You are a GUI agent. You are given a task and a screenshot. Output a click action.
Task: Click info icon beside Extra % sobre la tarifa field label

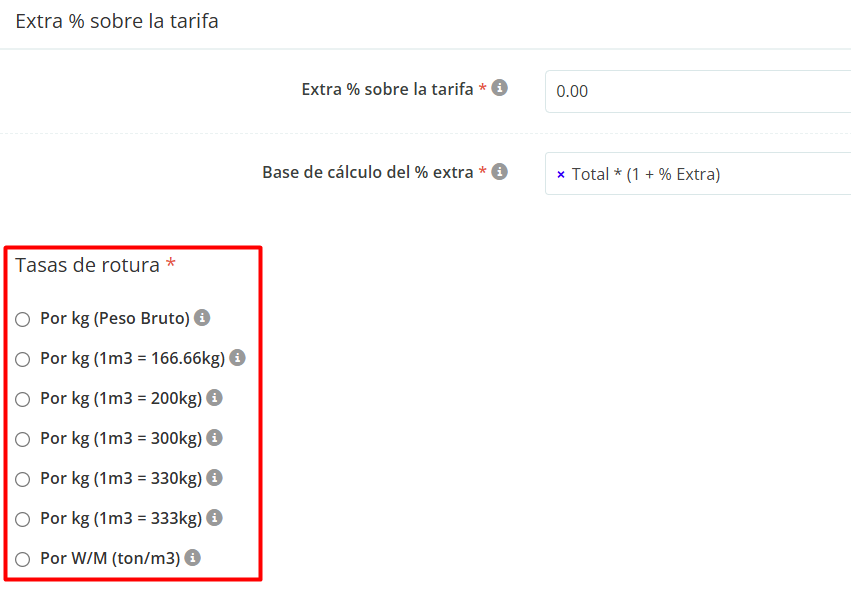pos(500,88)
